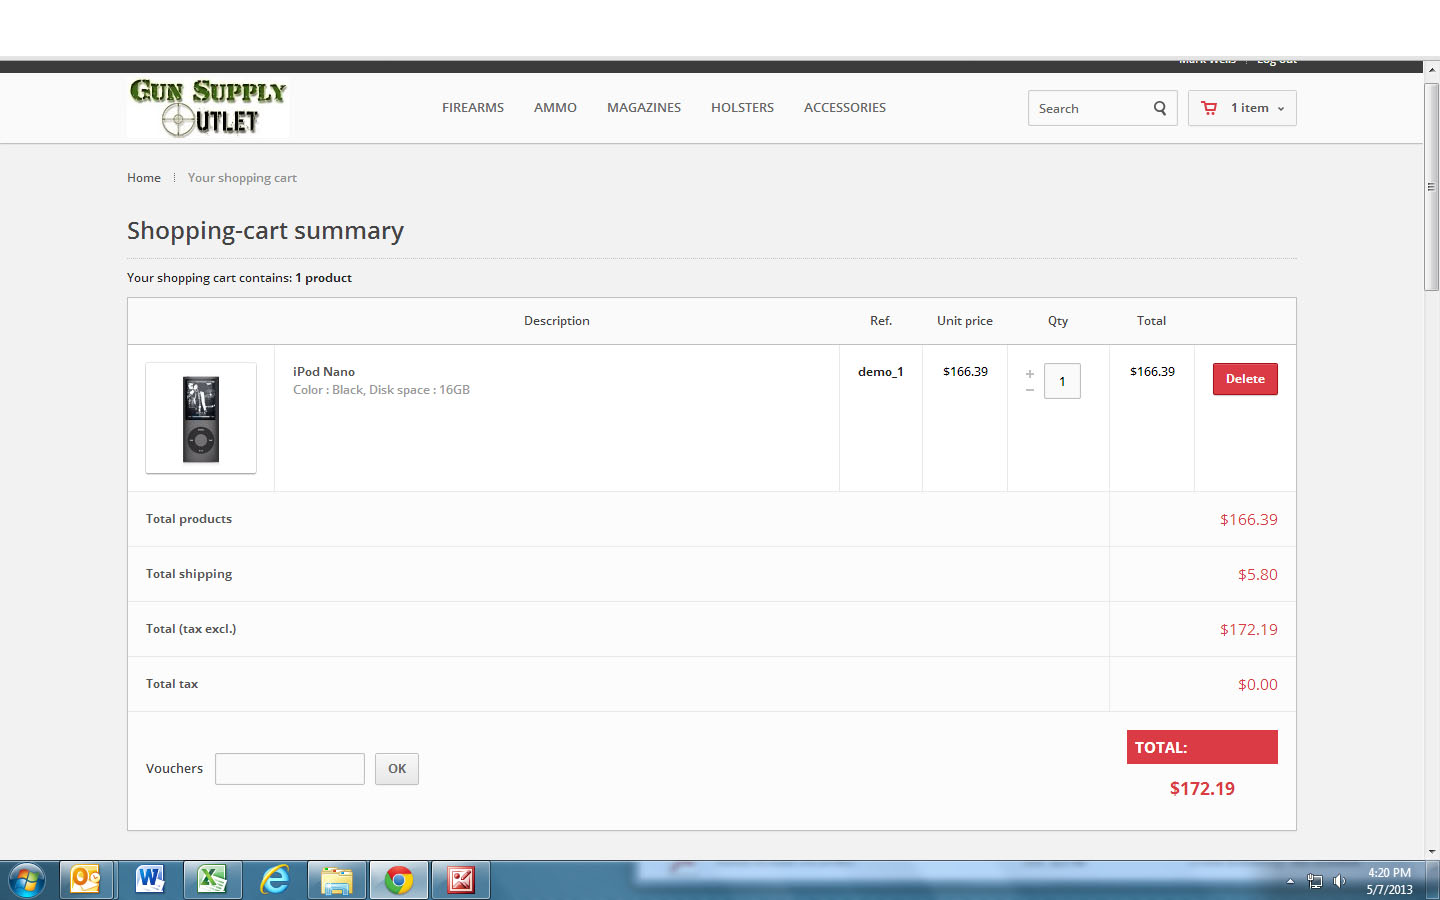Viewport: 1440px width, 900px height.
Task: Open the ACCESSORIES menu
Action: (845, 108)
